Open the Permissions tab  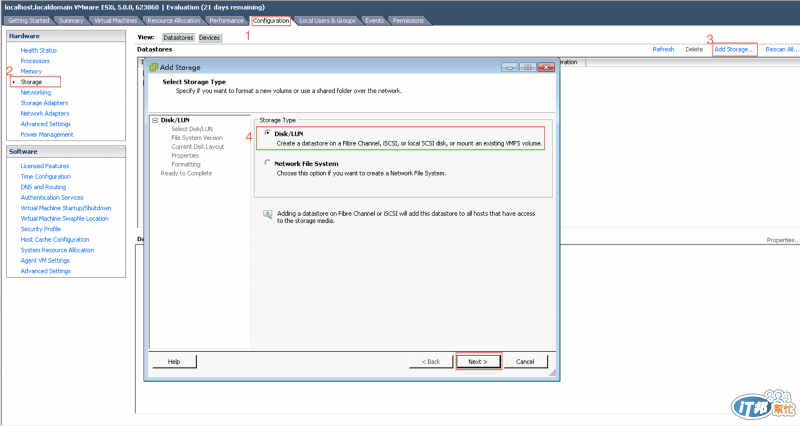pyautogui.click(x=408, y=20)
